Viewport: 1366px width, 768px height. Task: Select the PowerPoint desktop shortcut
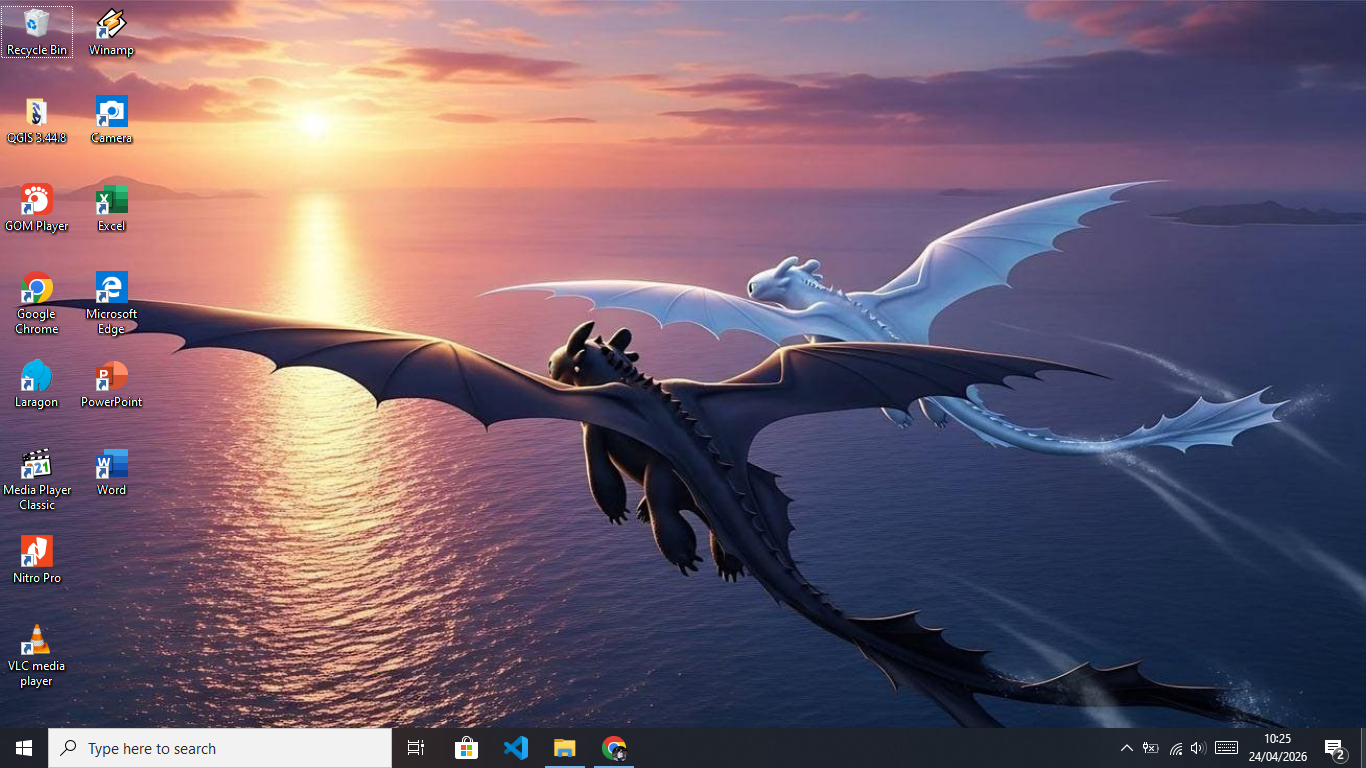111,384
